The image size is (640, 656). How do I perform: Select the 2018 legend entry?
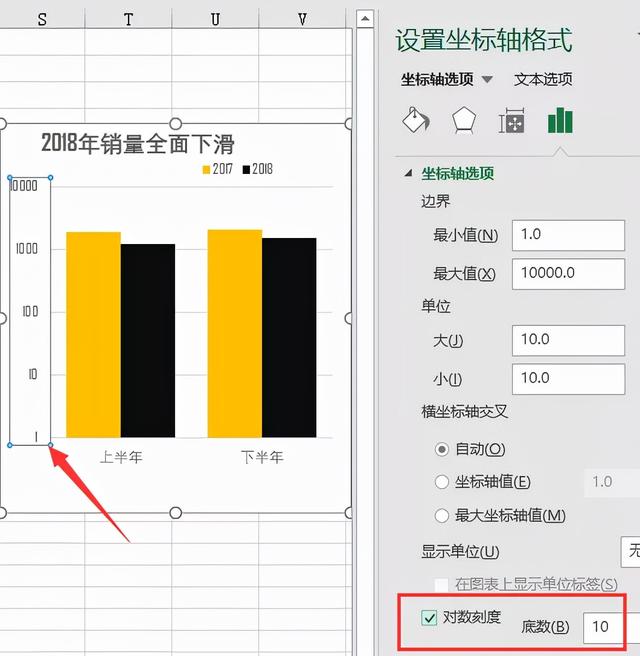coord(257,169)
